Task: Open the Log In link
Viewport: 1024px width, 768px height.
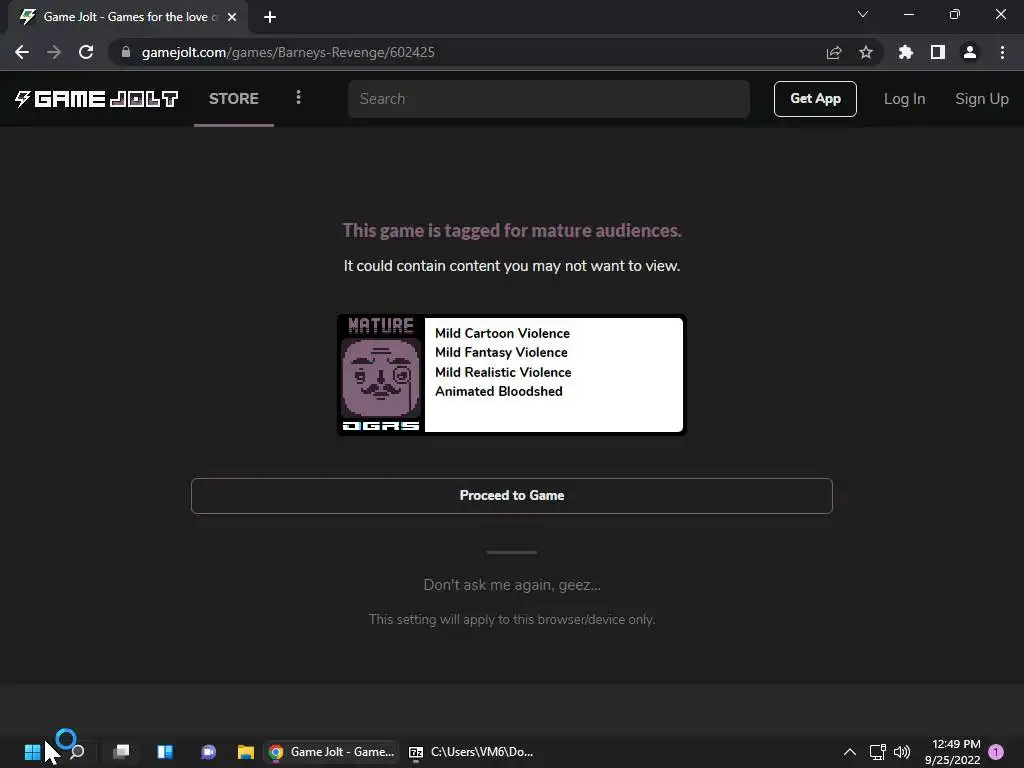Action: 904,99
